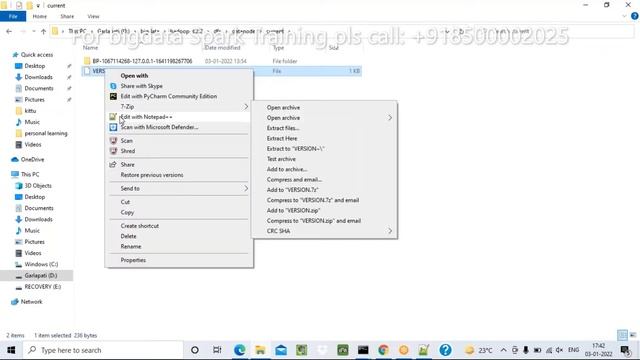The width and height of the screenshot is (640, 360).
Task: Go back with the back arrow
Action: (x=9, y=31)
